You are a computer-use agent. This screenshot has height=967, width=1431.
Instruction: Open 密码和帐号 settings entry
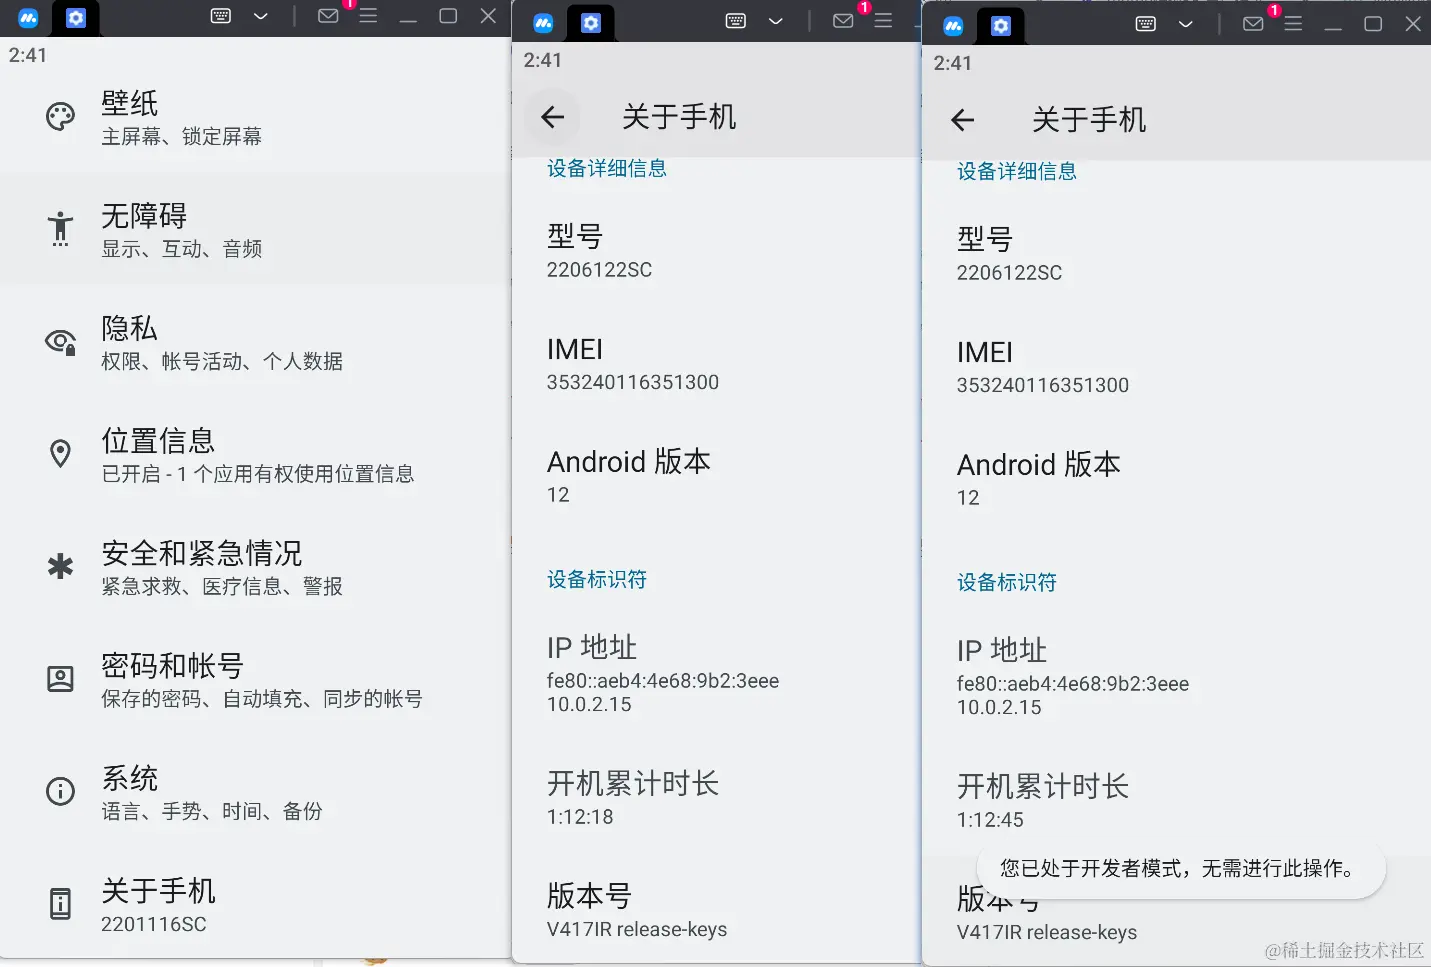255,679
